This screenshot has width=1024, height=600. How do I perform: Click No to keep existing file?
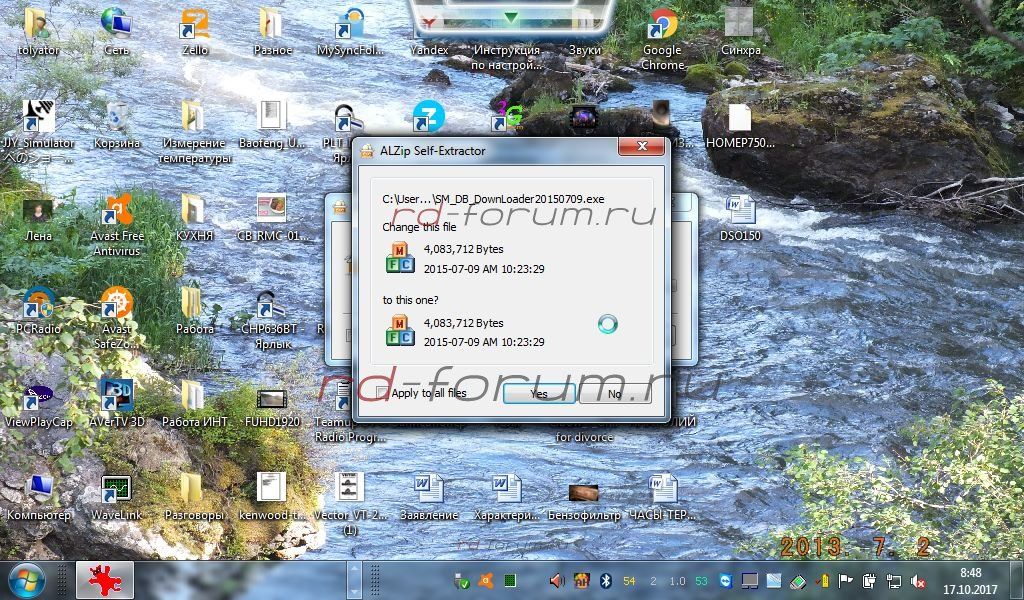[614, 394]
